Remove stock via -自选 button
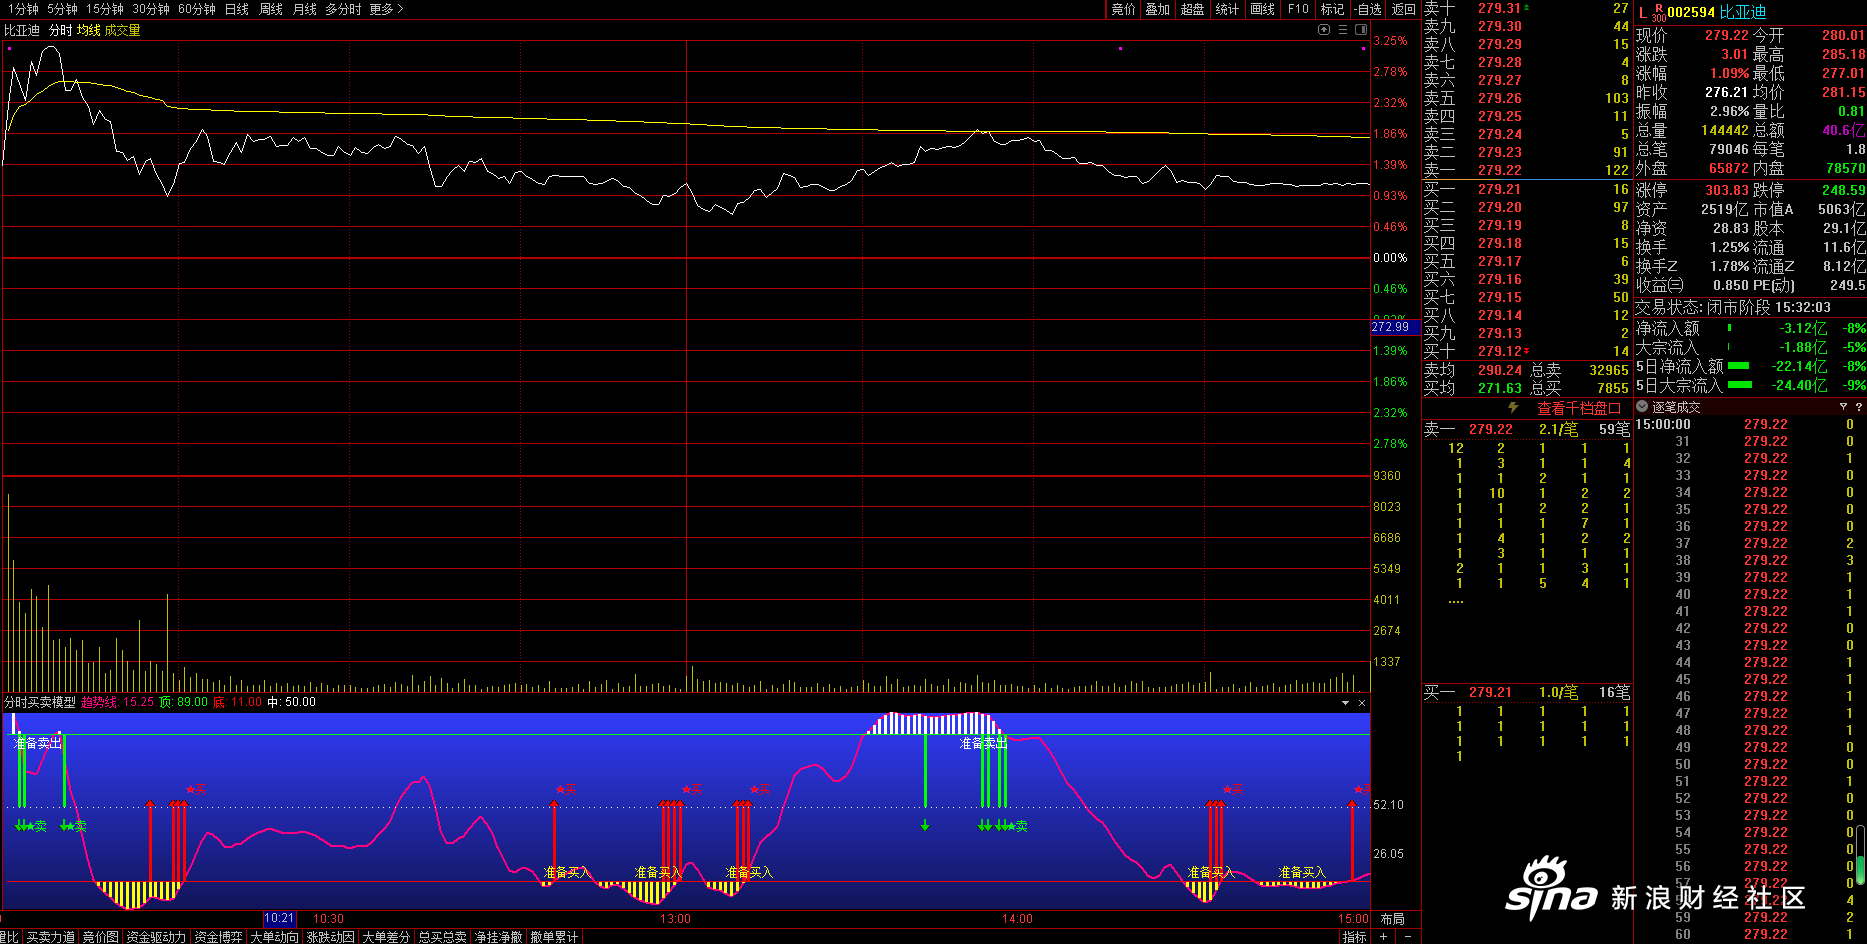This screenshot has width=1867, height=944. pyautogui.click(x=1368, y=9)
